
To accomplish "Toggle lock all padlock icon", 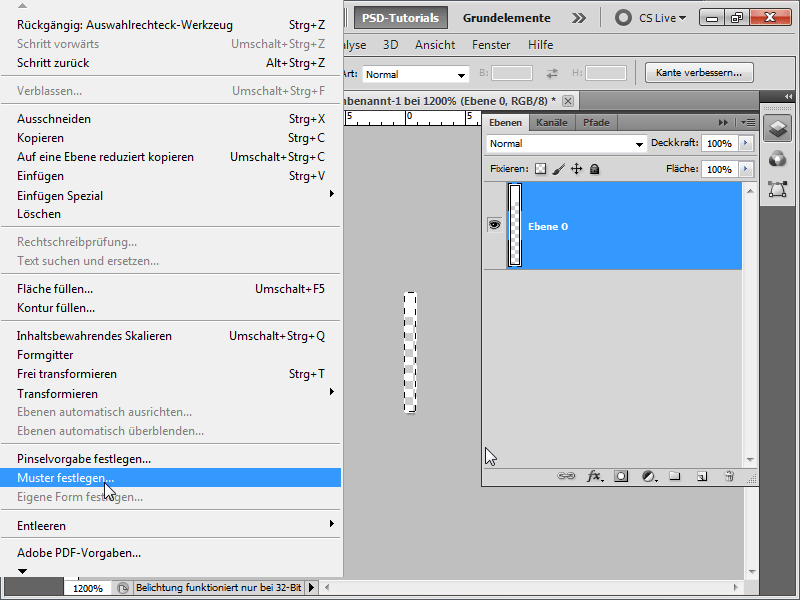I will click(594, 169).
